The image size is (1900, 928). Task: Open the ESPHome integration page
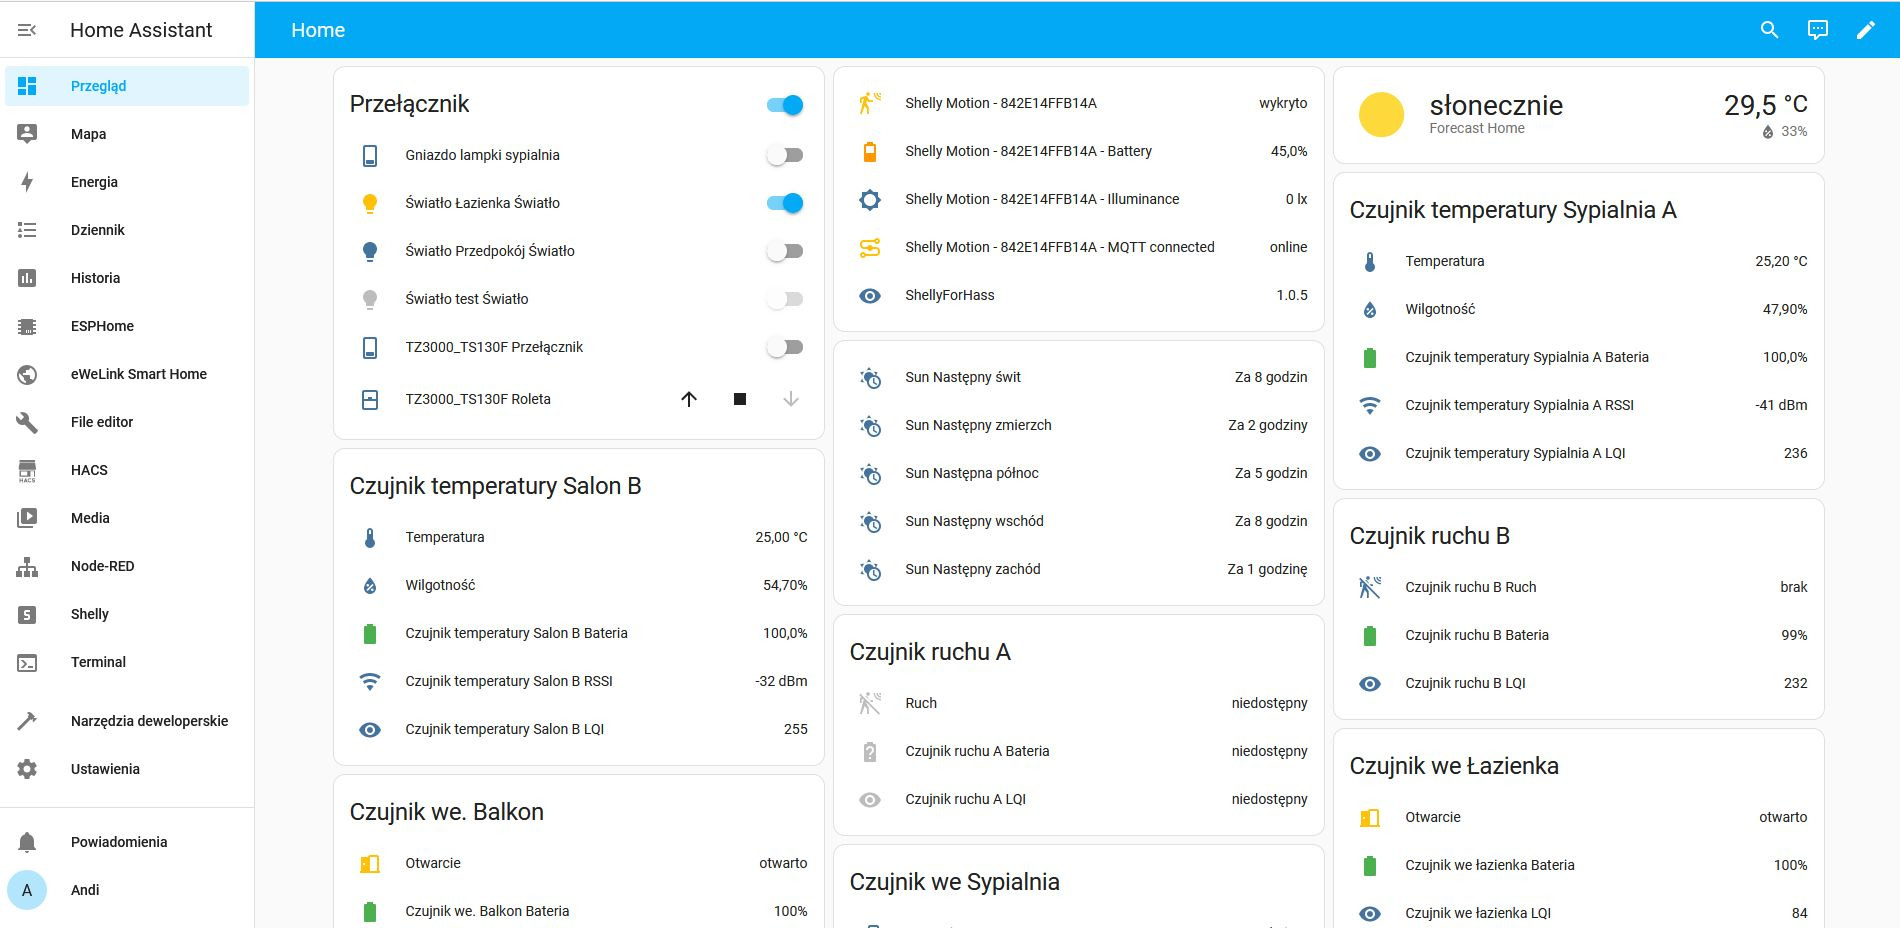point(104,325)
